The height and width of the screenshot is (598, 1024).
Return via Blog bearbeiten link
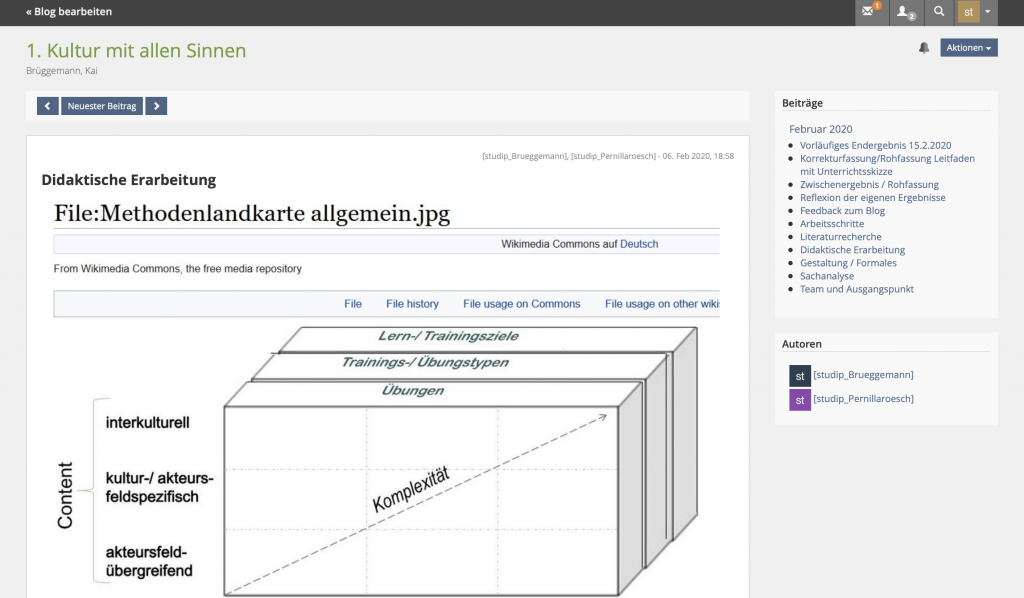(x=69, y=12)
